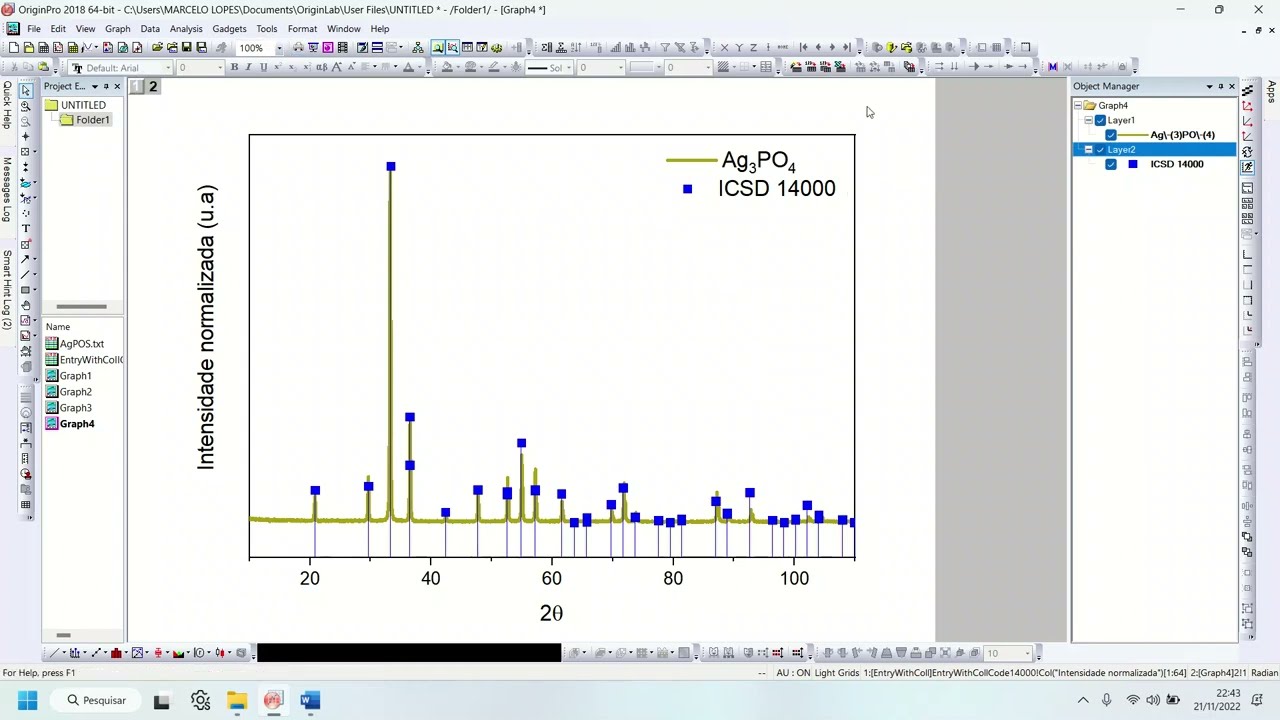Viewport: 1280px width, 720px height.
Task: Switch to layer 1 button
Action: pos(137,87)
